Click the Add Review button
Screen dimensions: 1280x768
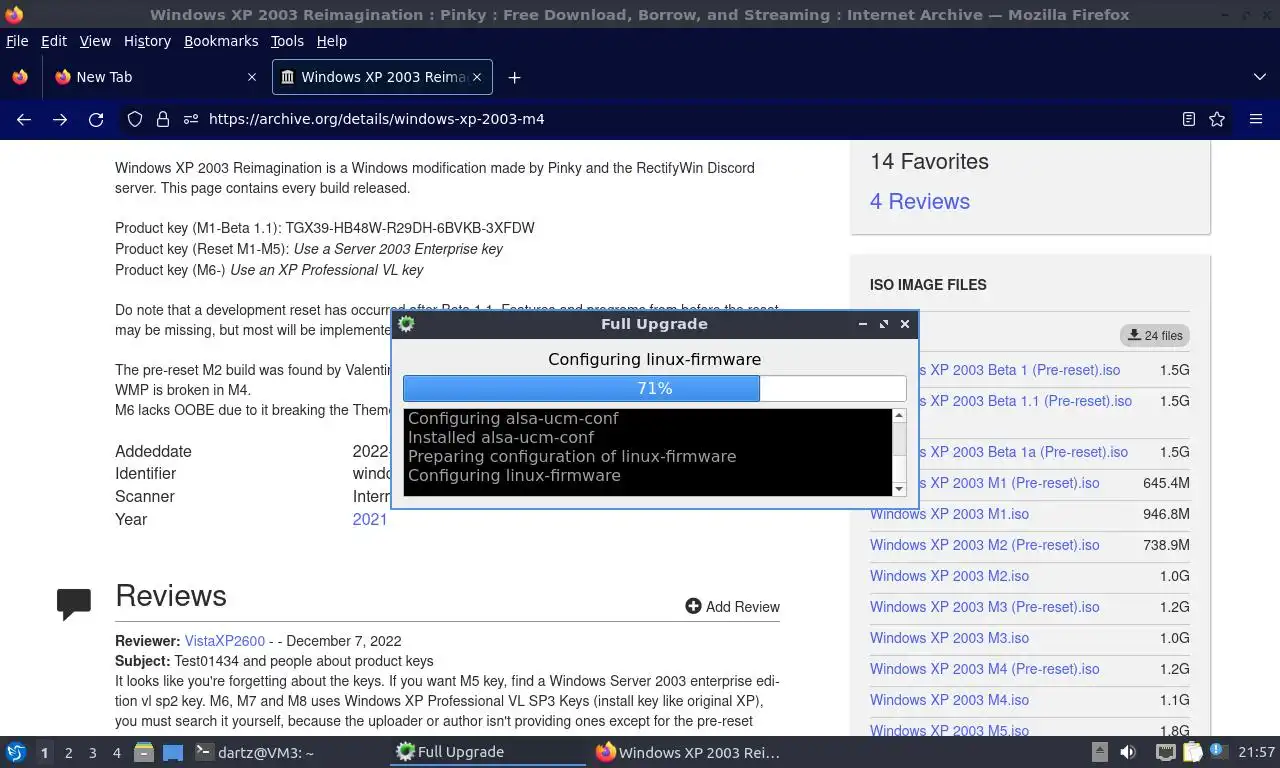click(732, 606)
